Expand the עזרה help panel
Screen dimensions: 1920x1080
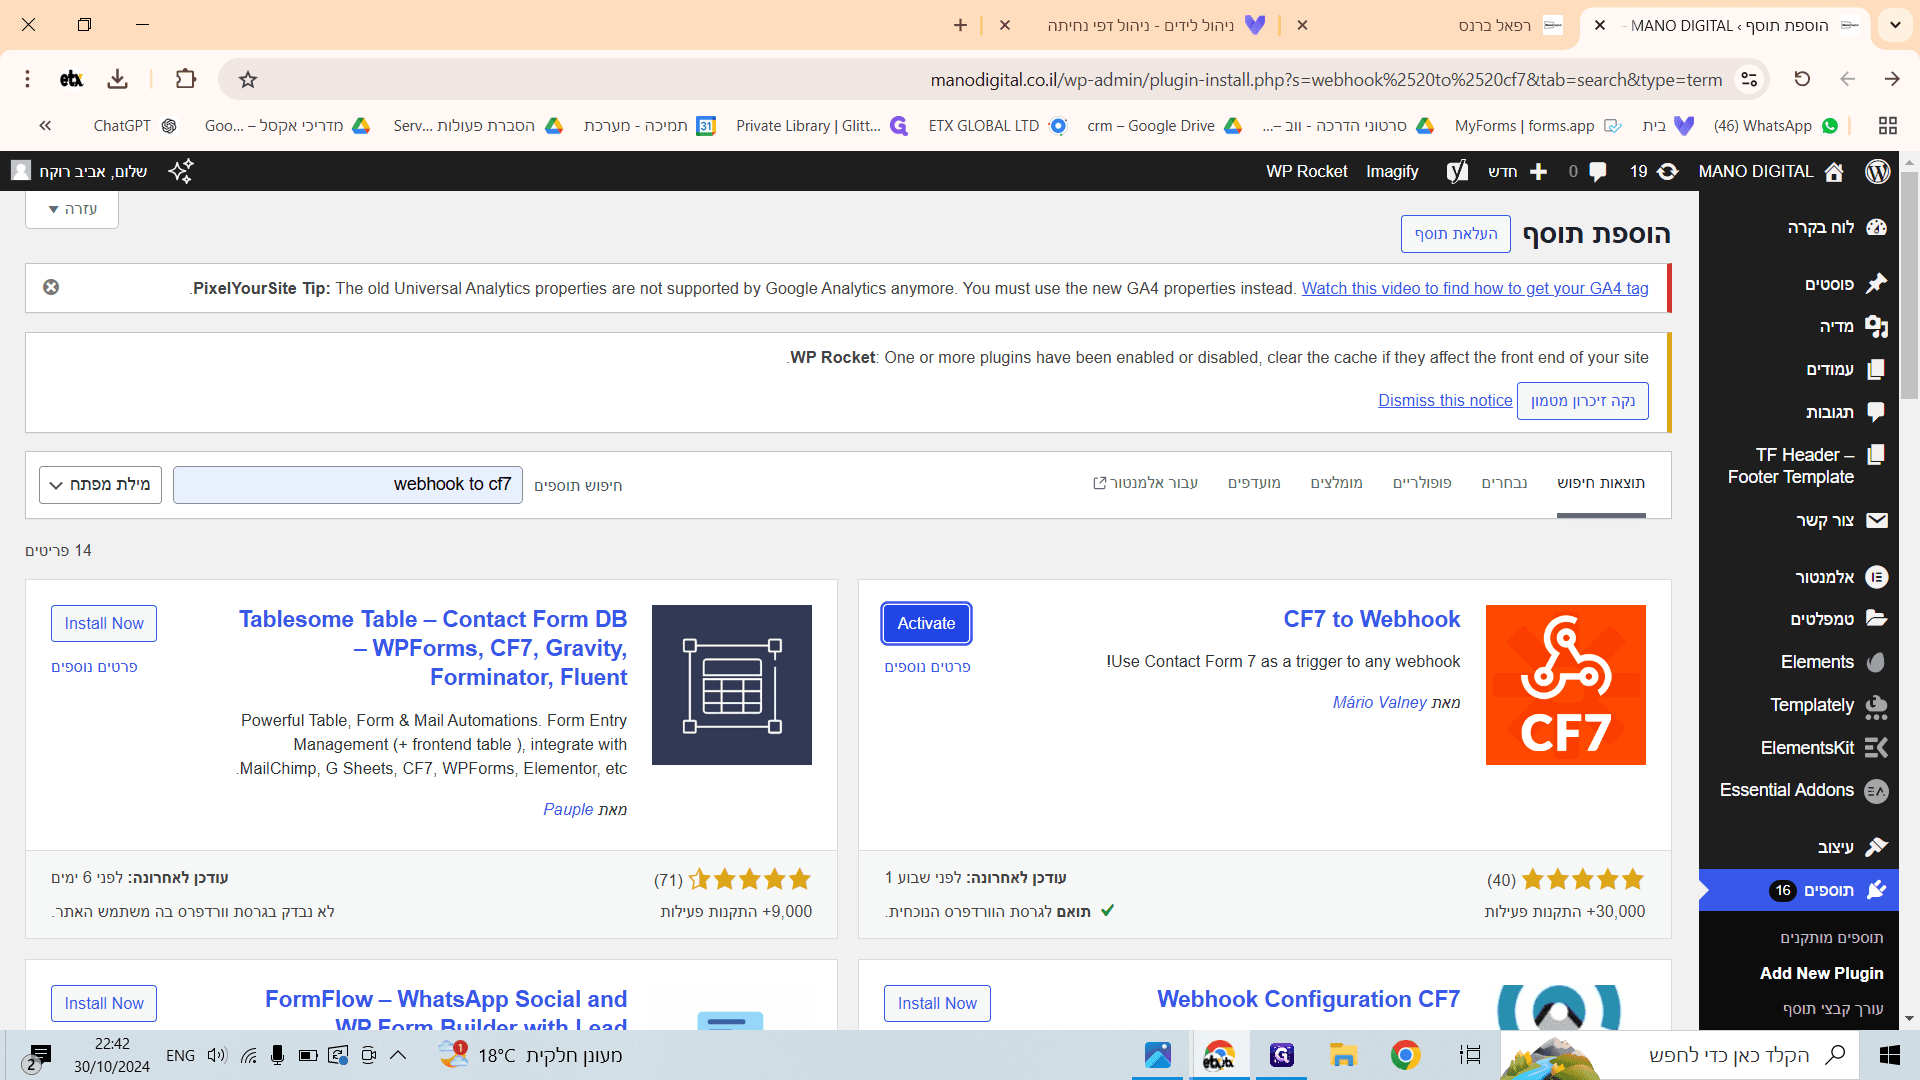pyautogui.click(x=72, y=209)
